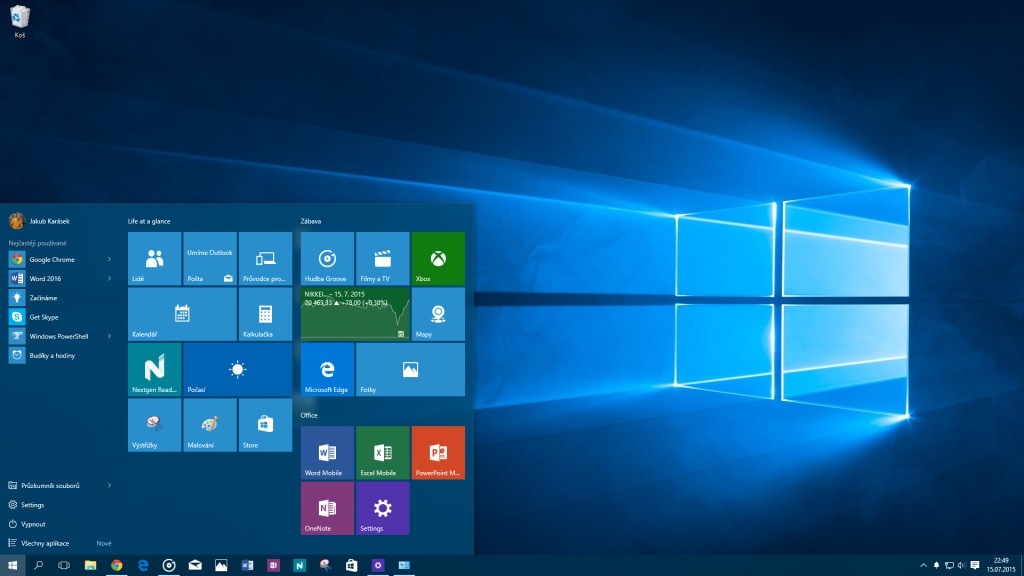Launch the Excel Mobile tile
Viewport: 1024px width, 576px height.
[383, 453]
